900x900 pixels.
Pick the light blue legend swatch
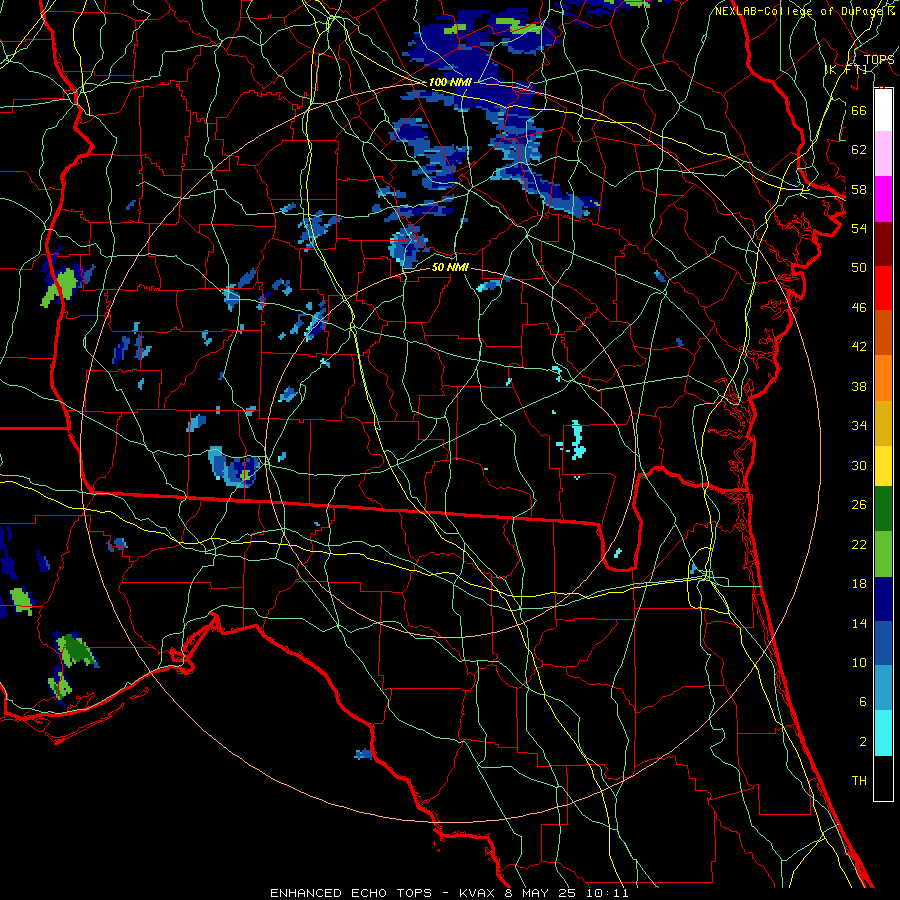click(x=883, y=688)
